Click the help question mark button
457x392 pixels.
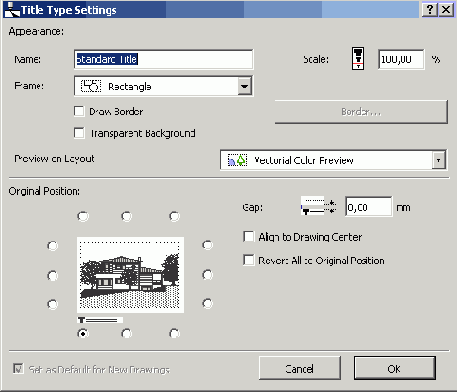pyautogui.click(x=429, y=9)
